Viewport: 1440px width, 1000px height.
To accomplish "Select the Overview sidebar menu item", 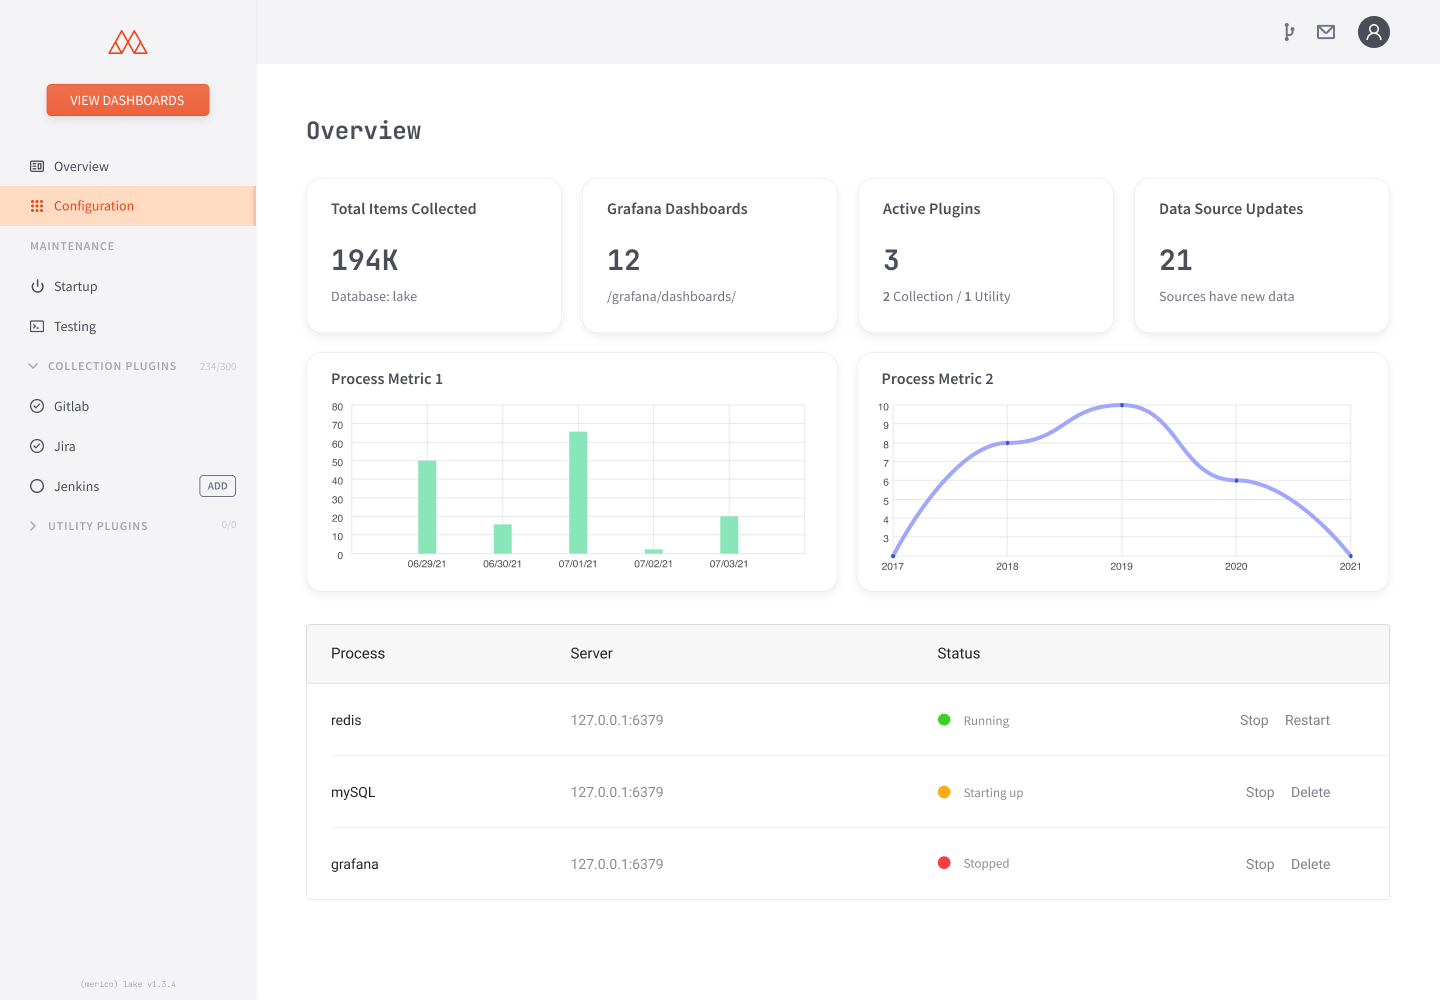I will pos(80,166).
